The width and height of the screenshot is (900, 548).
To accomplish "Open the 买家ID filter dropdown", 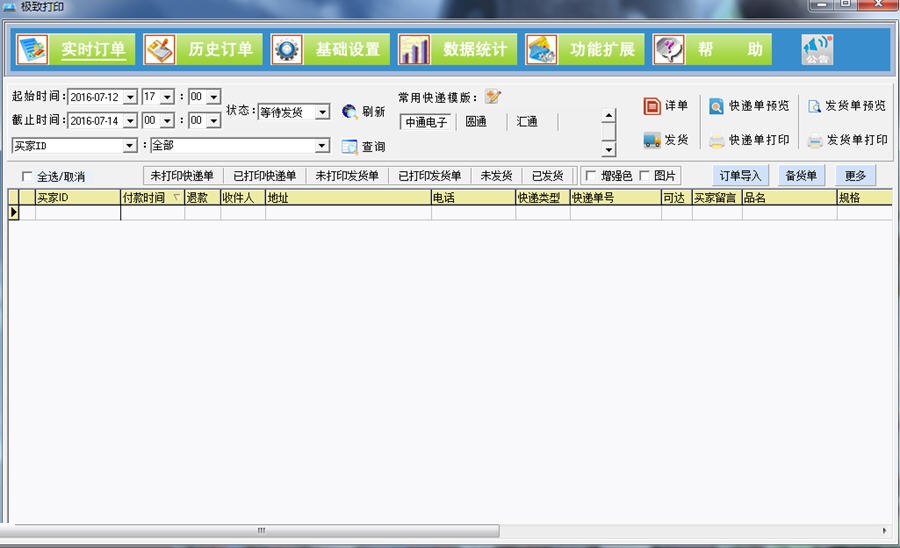I will pos(130,146).
